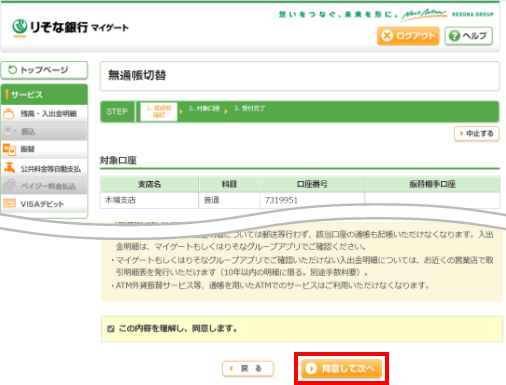Click the 支店名 column header
This screenshot has width=506, height=385.
(x=149, y=184)
